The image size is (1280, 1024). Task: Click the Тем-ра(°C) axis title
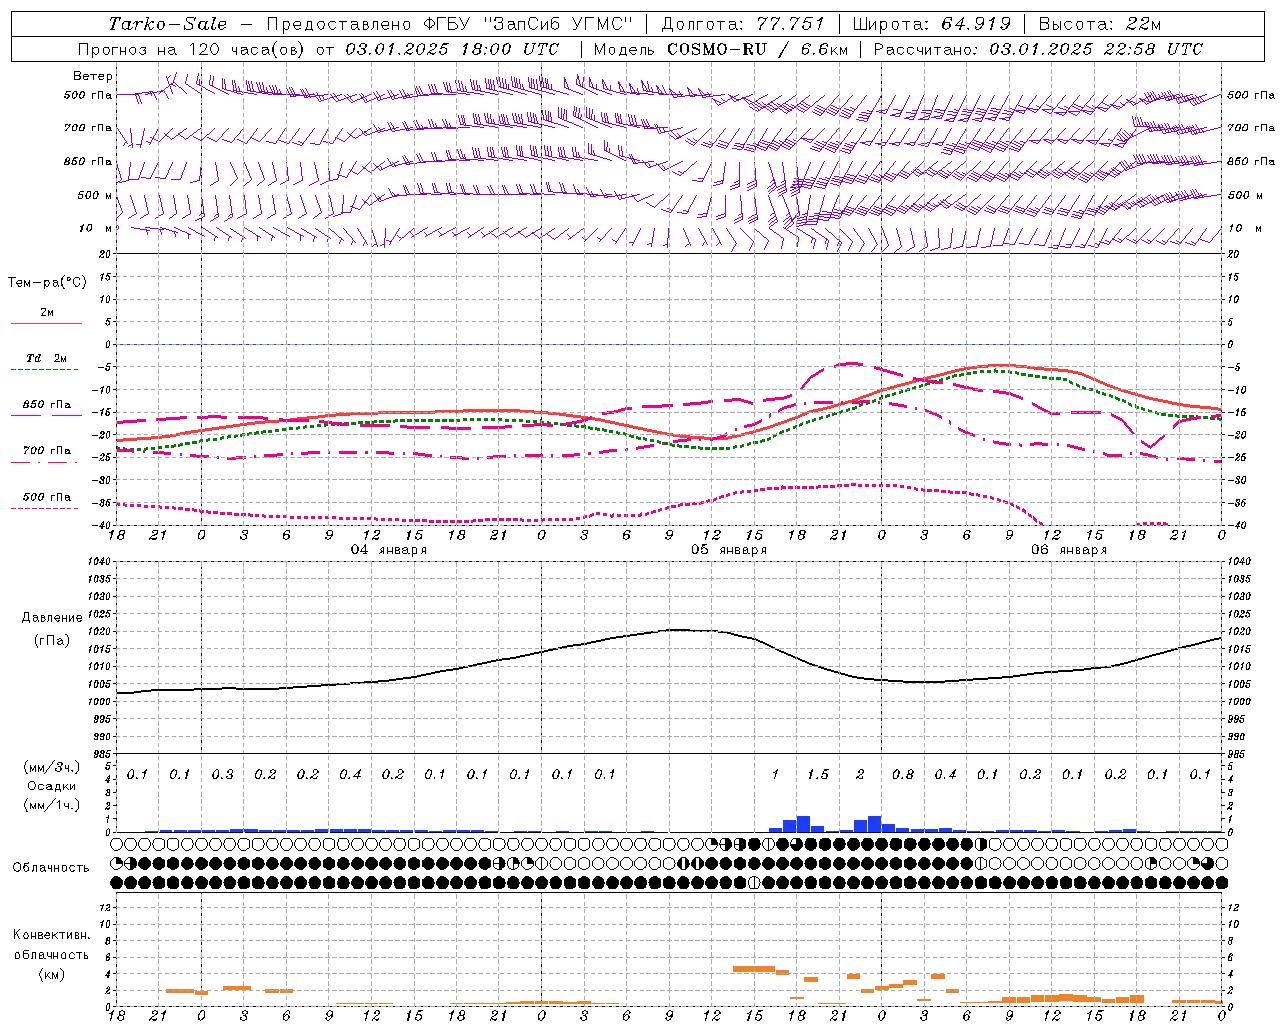(47, 283)
